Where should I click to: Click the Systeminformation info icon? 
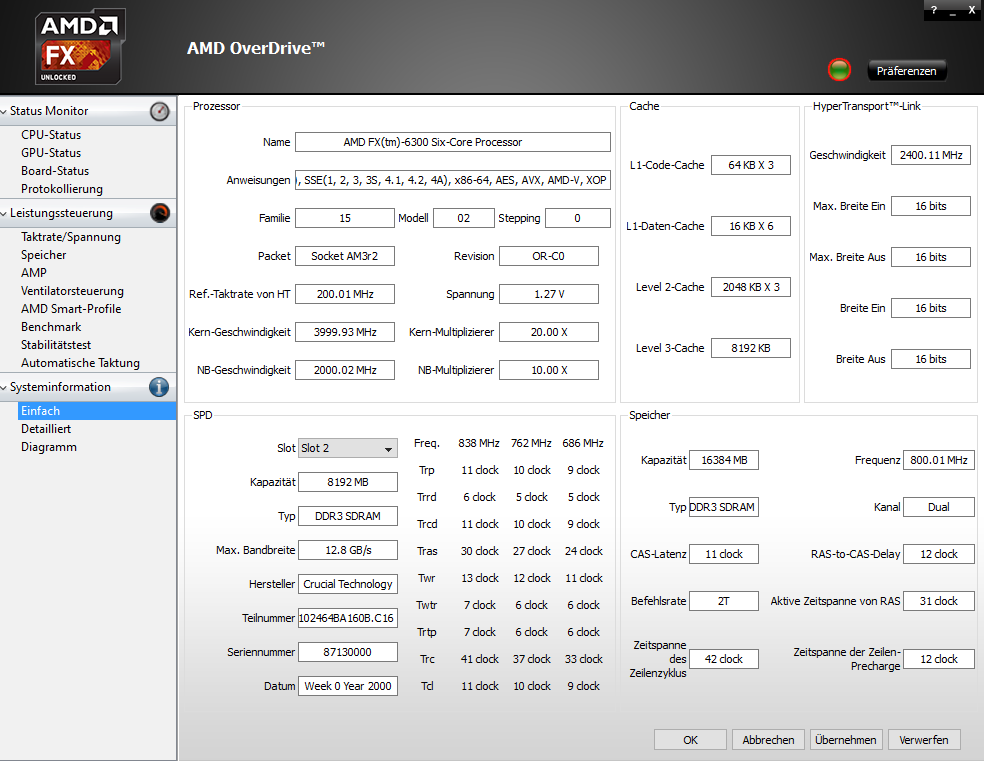[x=159, y=387]
